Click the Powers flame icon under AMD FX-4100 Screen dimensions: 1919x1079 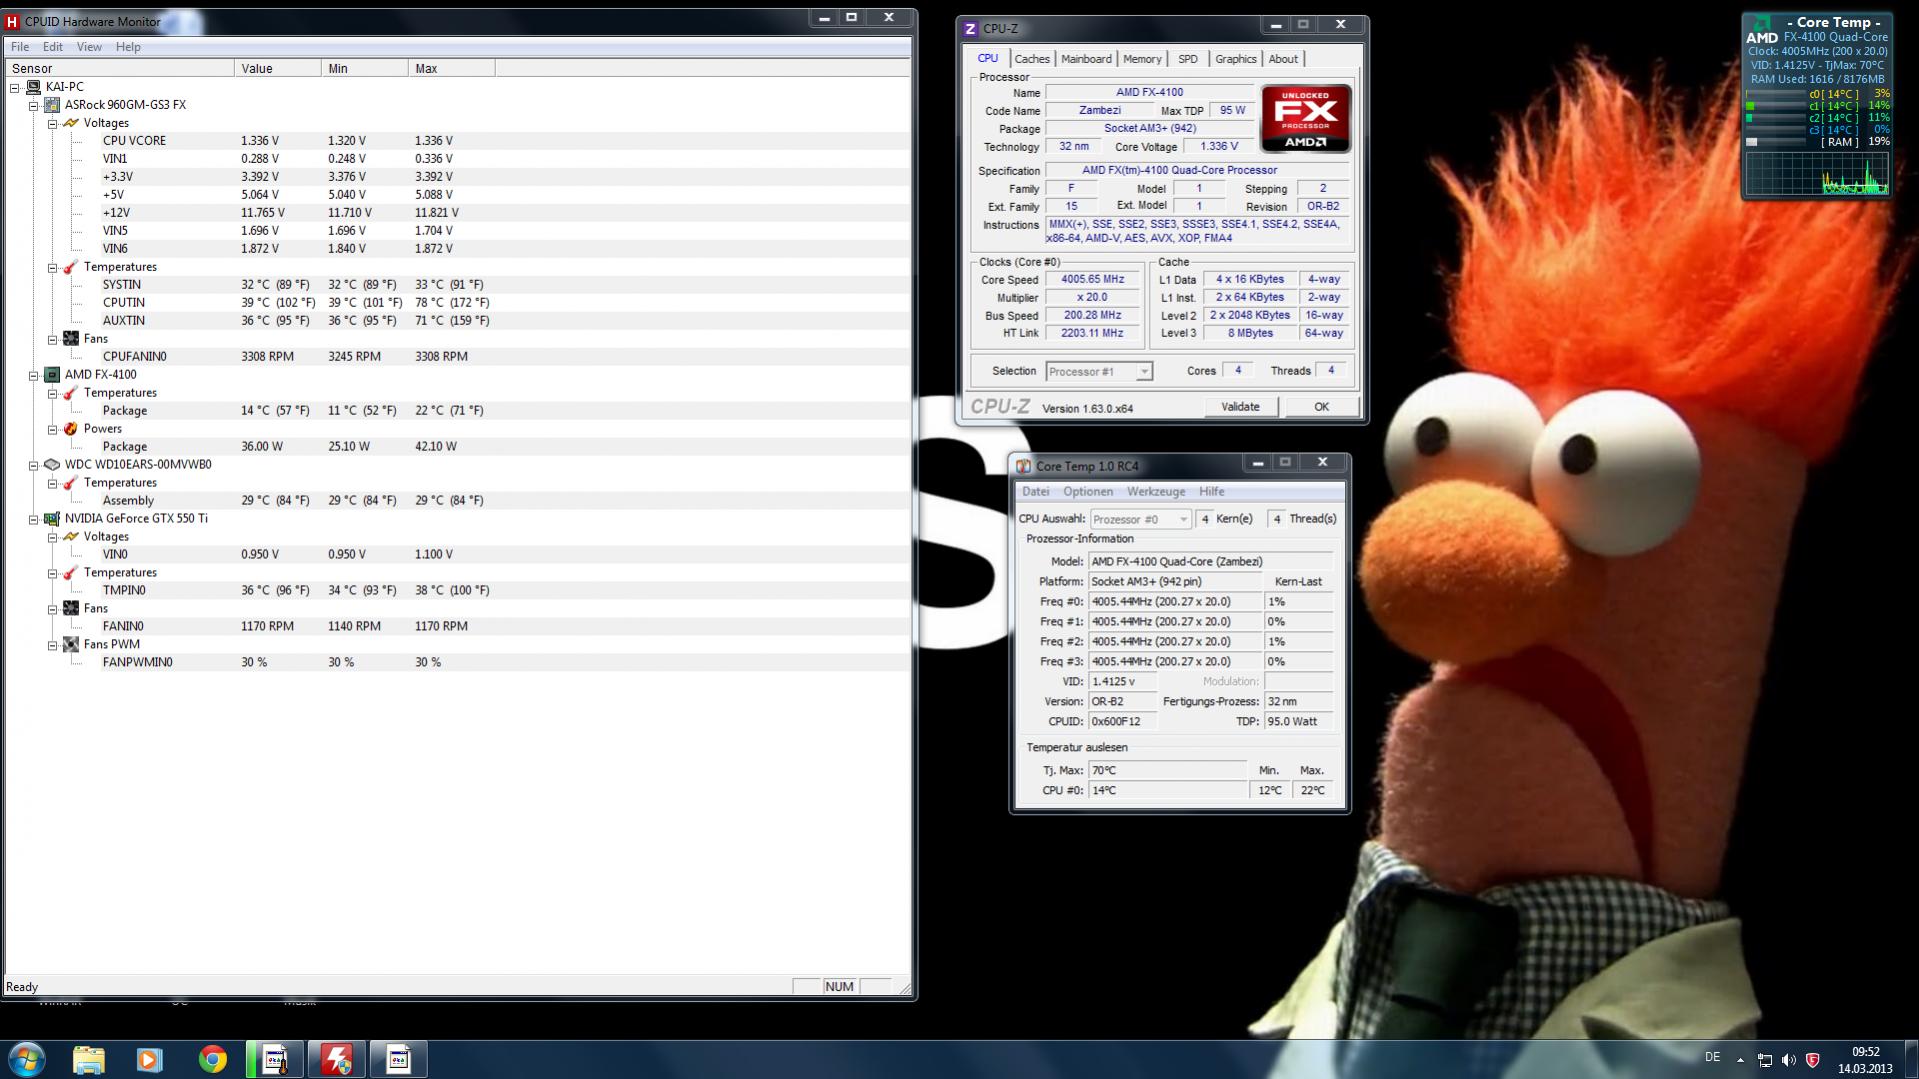click(71, 429)
